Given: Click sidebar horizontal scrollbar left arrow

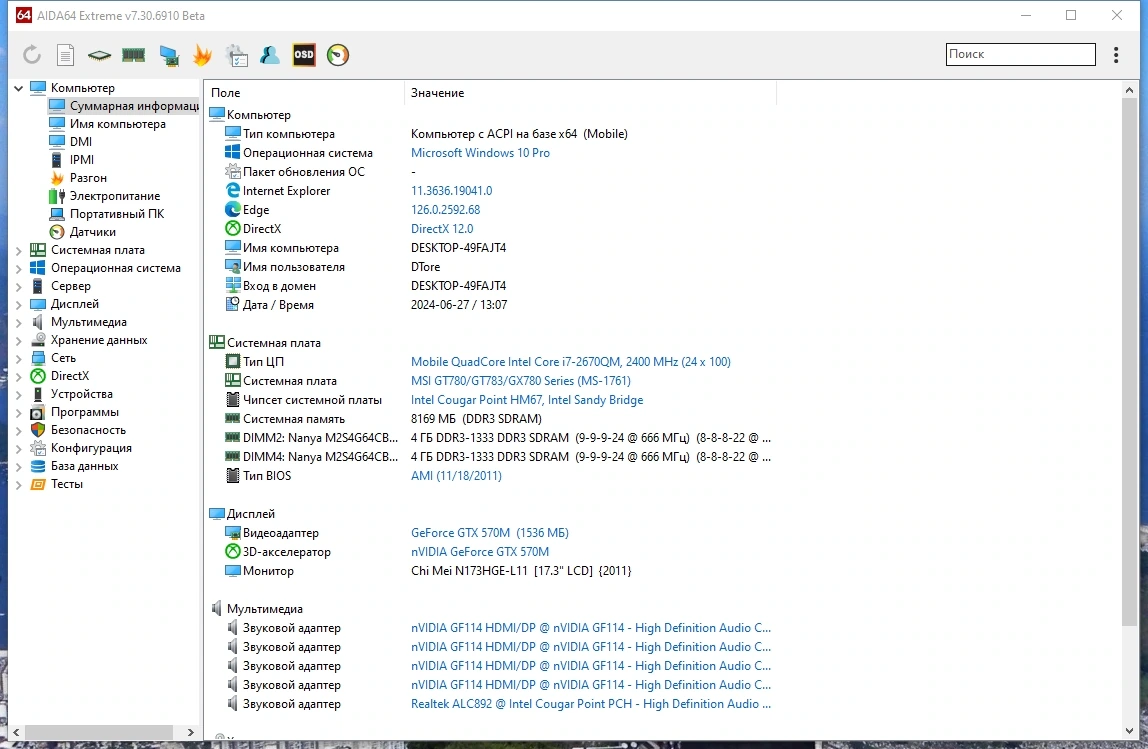Looking at the screenshot, I should (x=16, y=732).
